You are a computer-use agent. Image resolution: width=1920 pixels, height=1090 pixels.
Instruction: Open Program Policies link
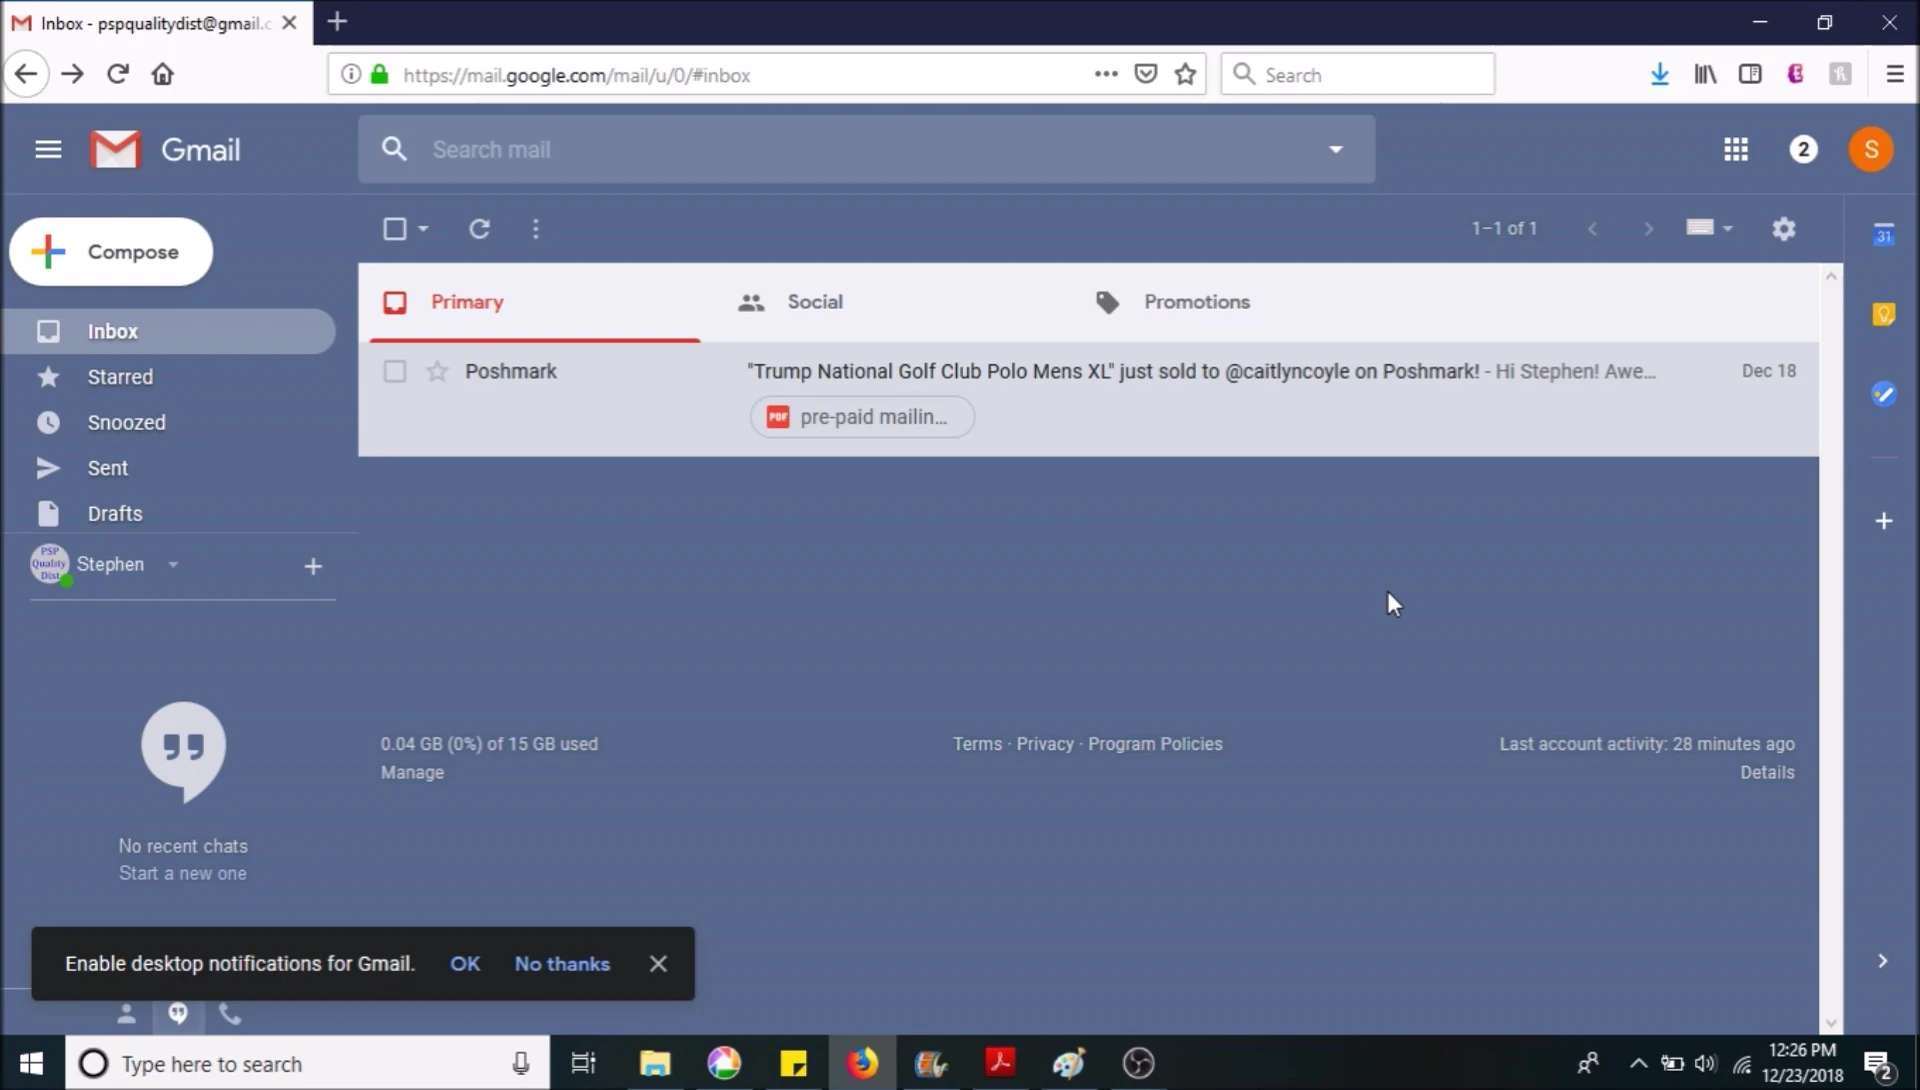(1155, 744)
